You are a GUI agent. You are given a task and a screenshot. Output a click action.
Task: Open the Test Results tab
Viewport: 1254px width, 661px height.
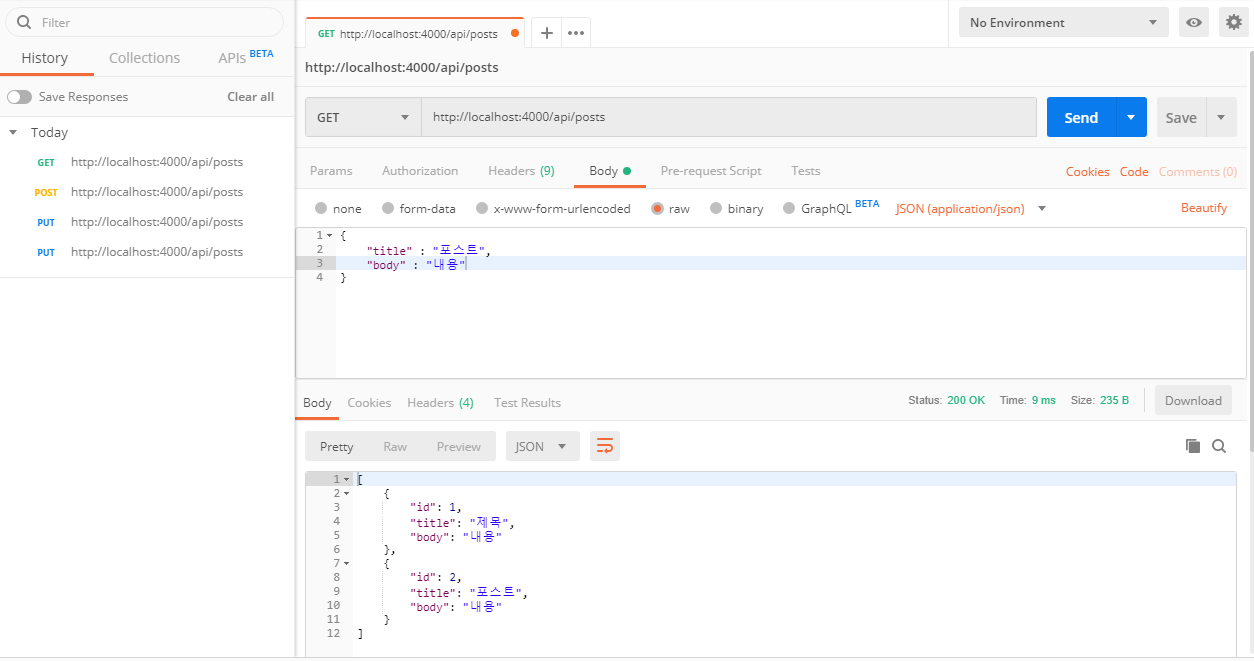(x=527, y=402)
